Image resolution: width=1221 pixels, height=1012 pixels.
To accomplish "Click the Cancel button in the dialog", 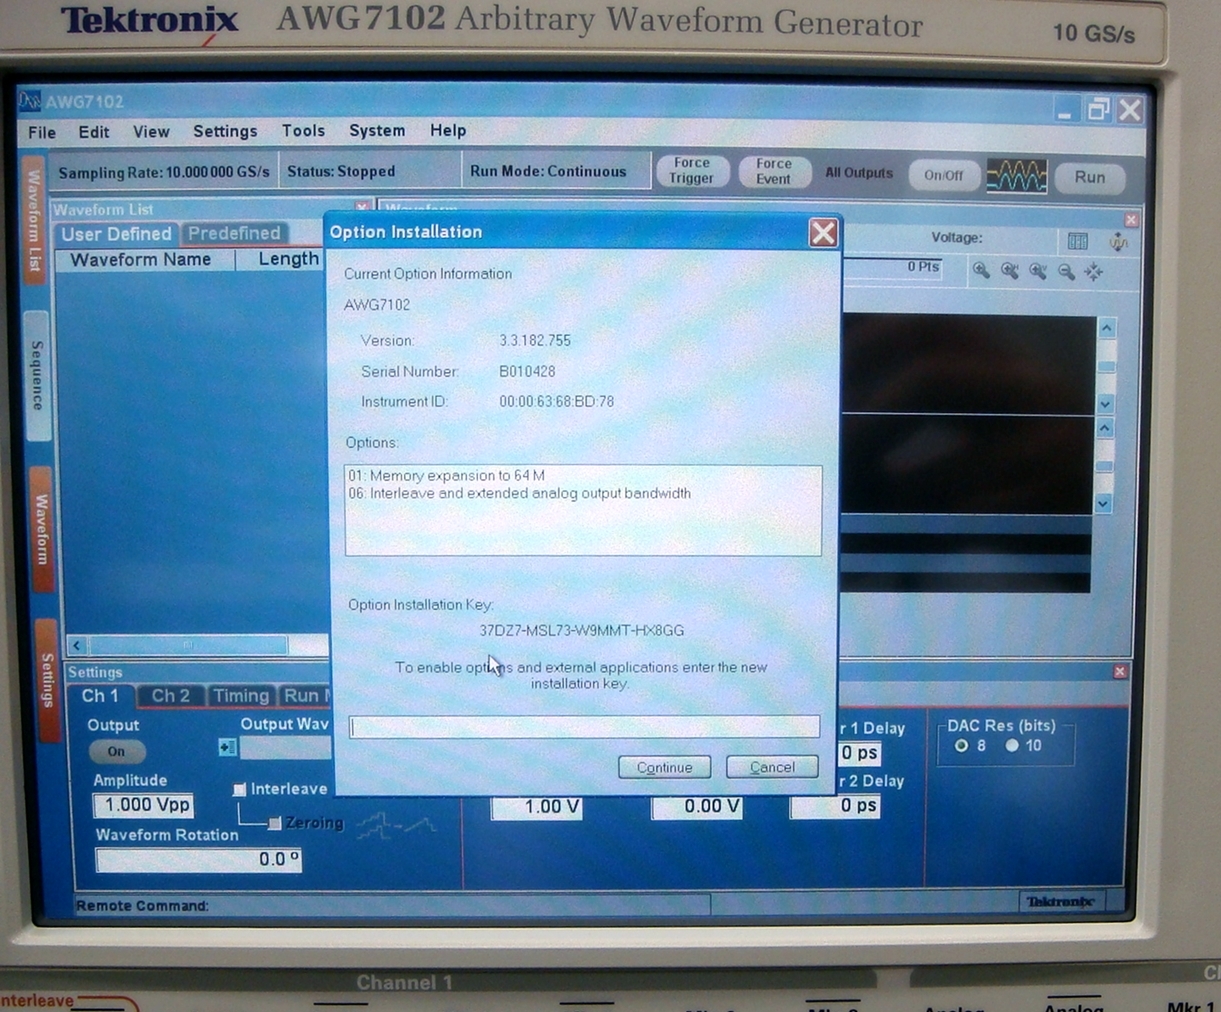I will (772, 767).
